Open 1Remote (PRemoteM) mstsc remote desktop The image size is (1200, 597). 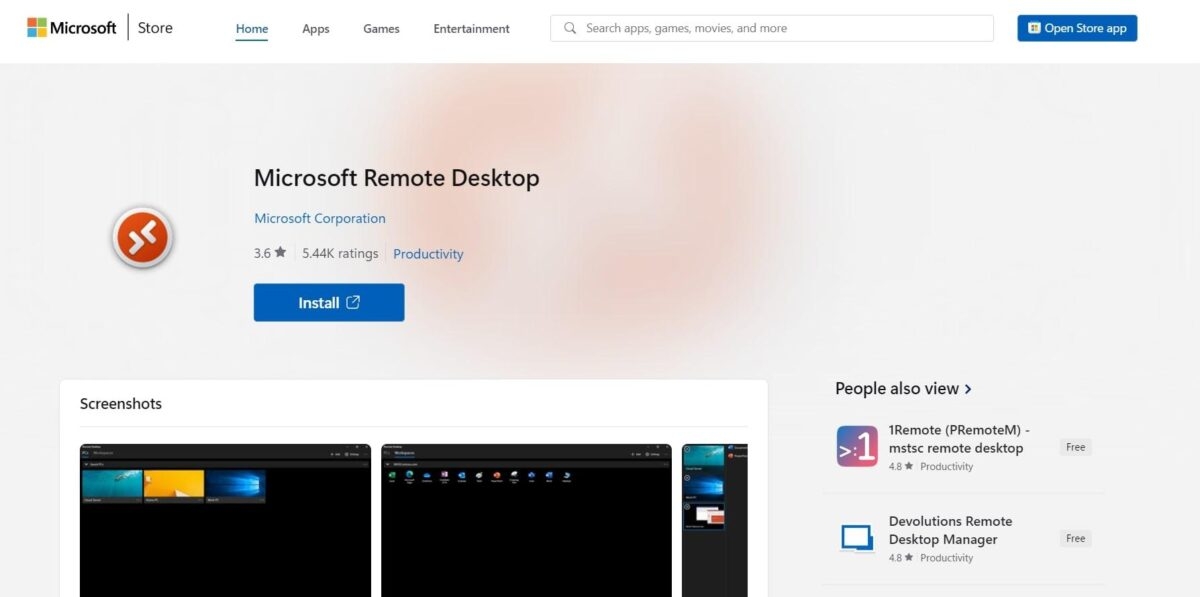(x=959, y=439)
